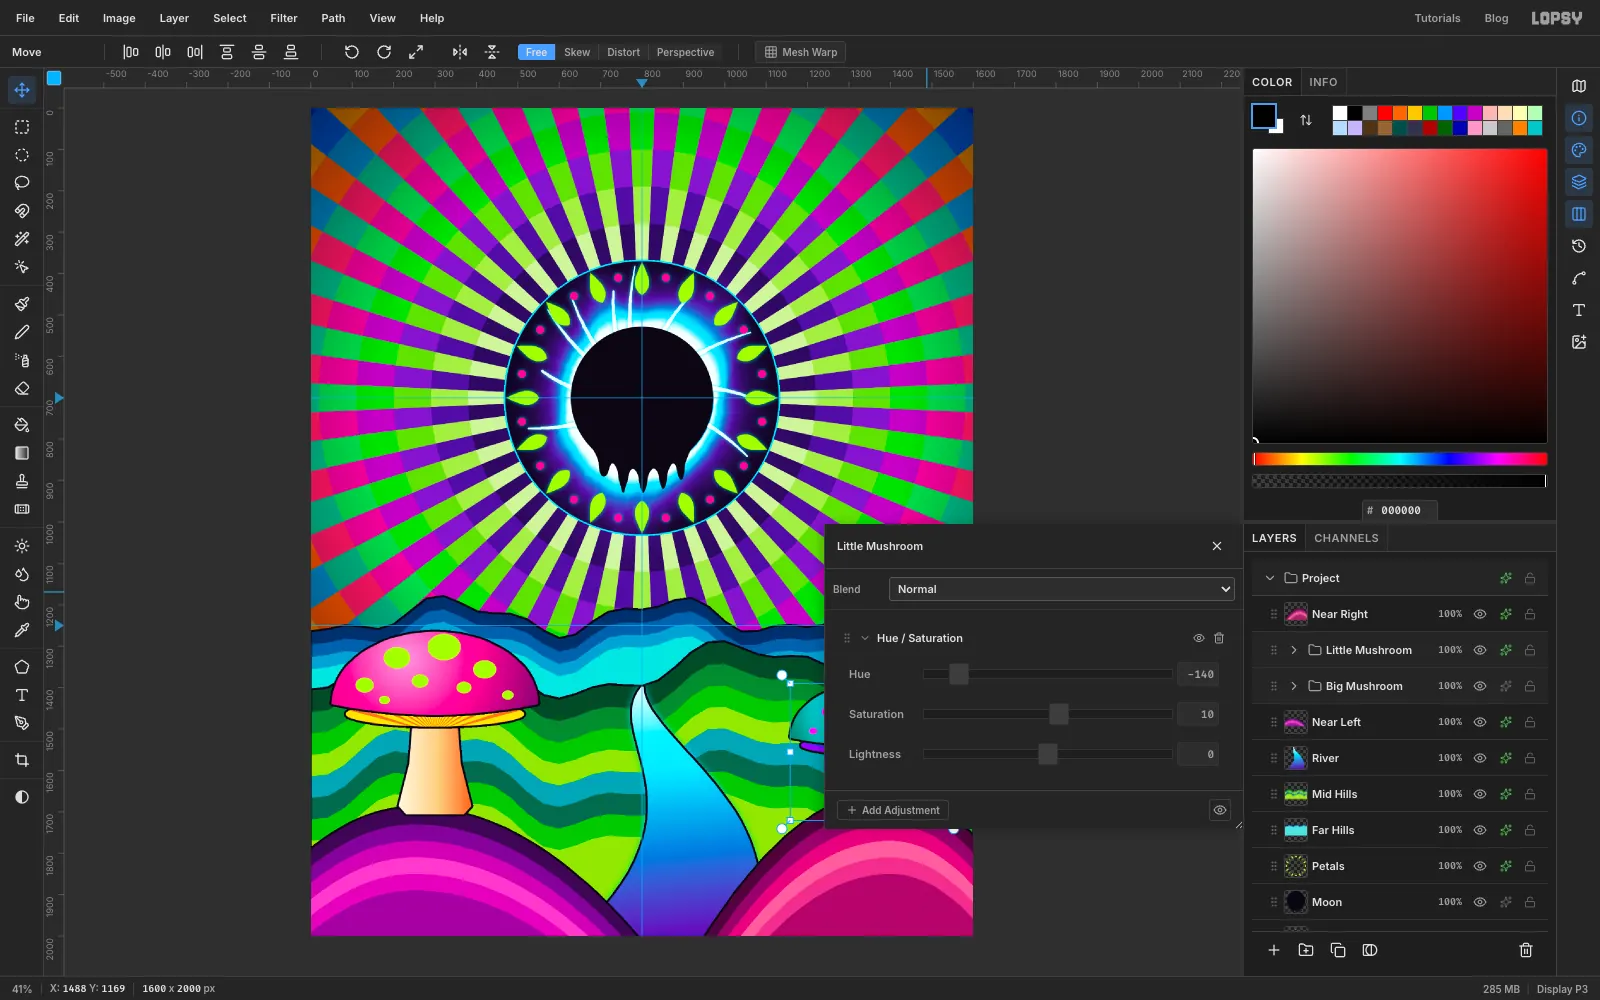Add a new layer with plus icon
The width and height of the screenshot is (1600, 1000).
coord(1274,950)
